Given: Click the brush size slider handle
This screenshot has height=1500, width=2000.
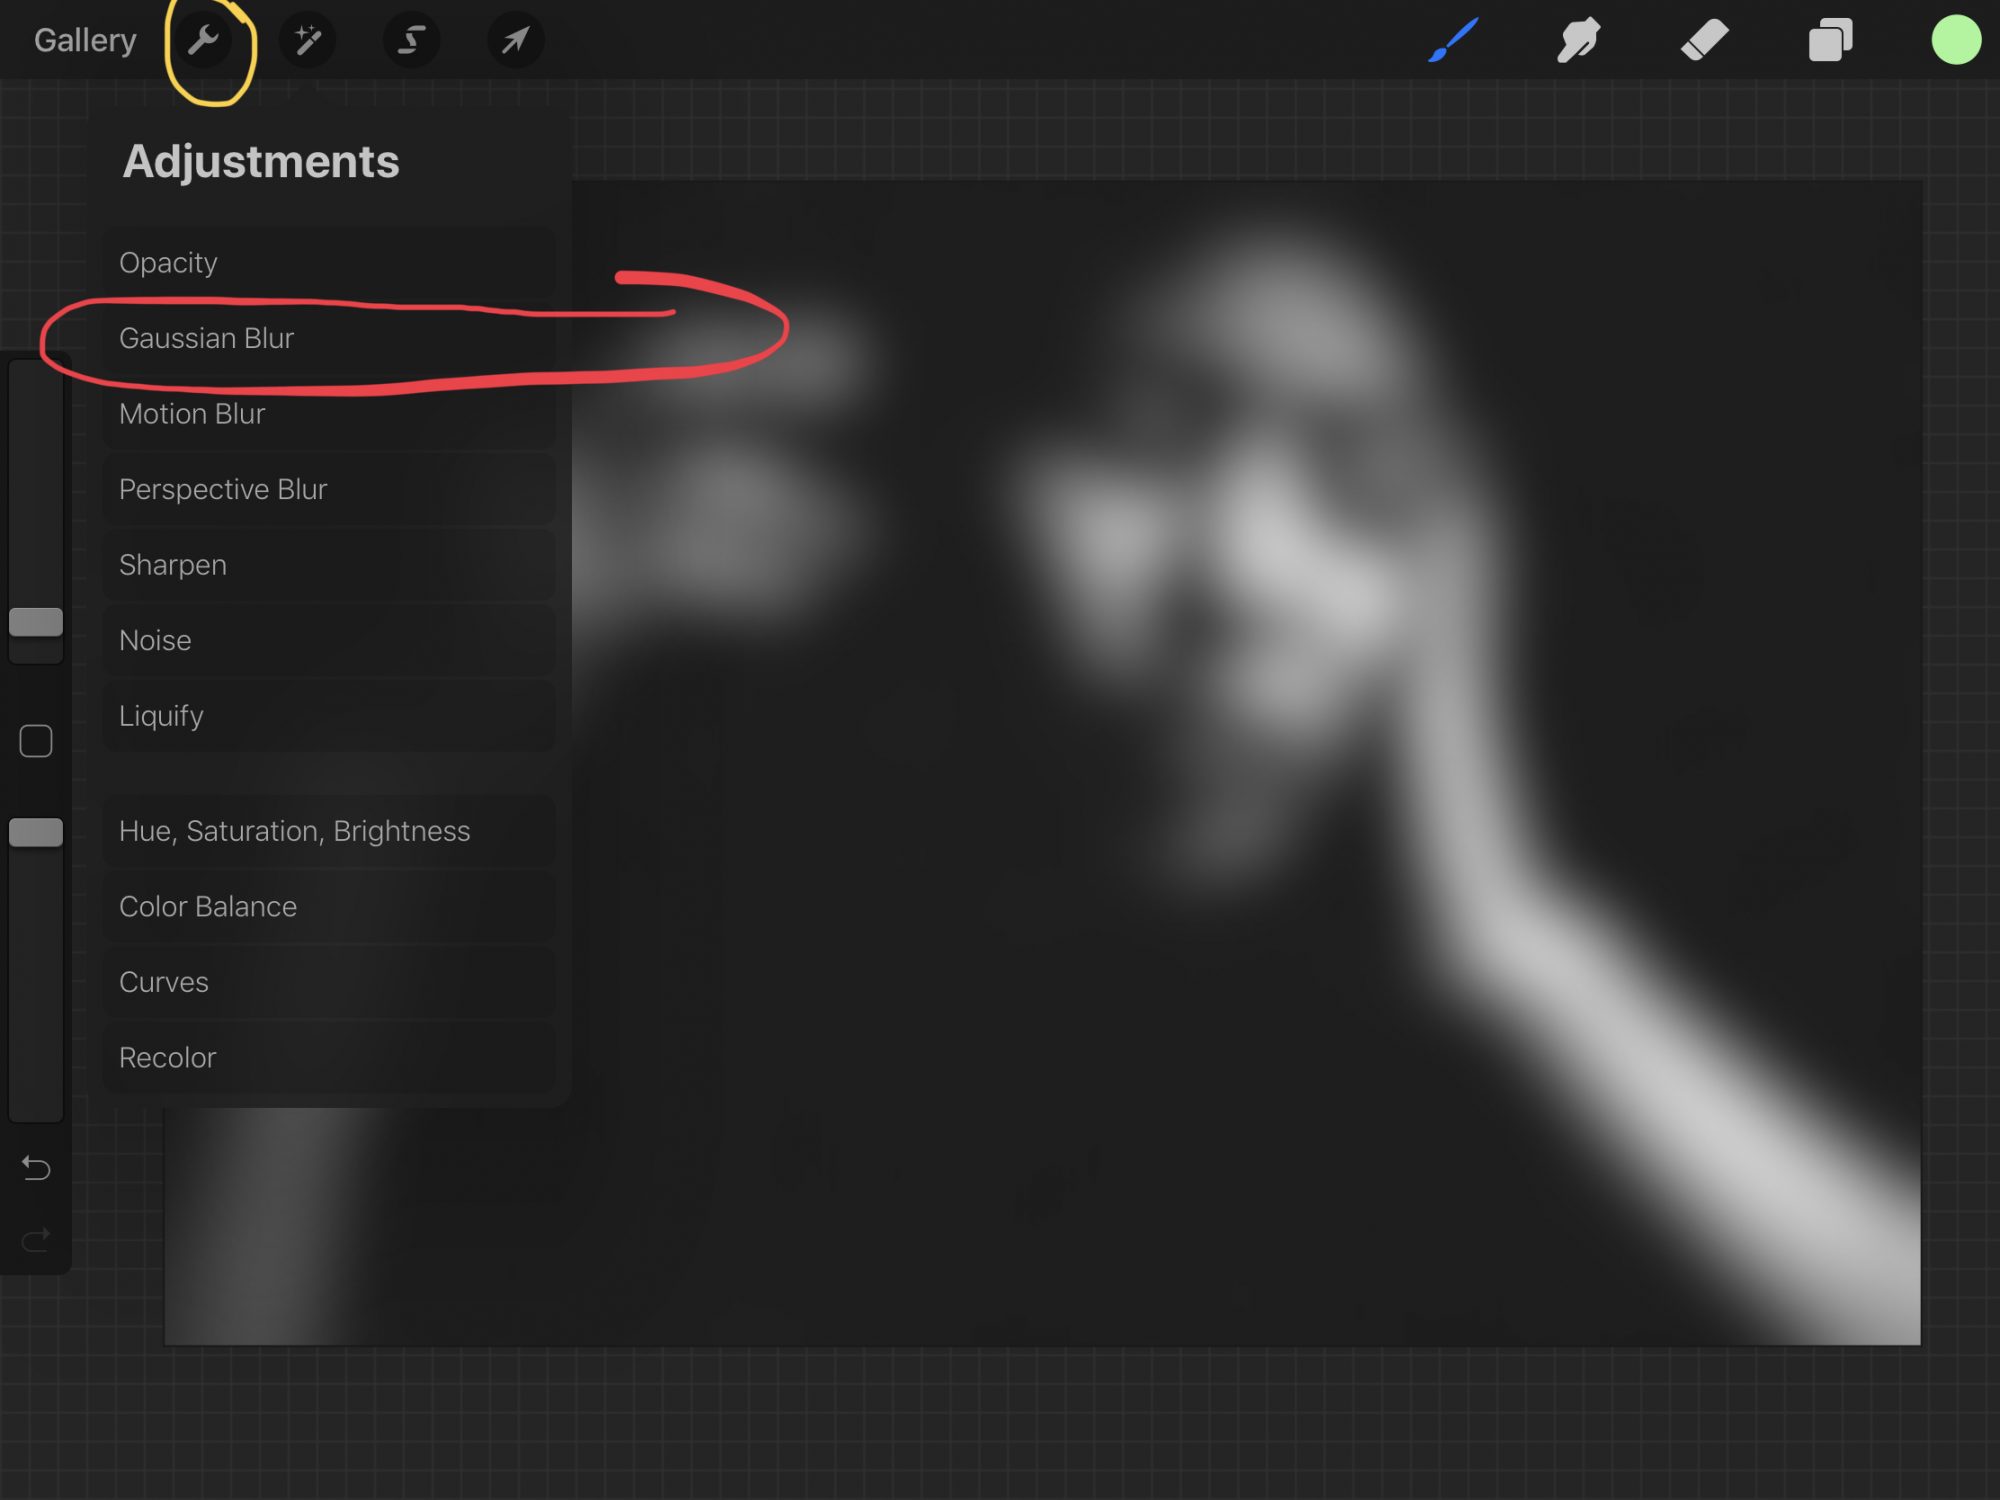Looking at the screenshot, I should tap(36, 622).
